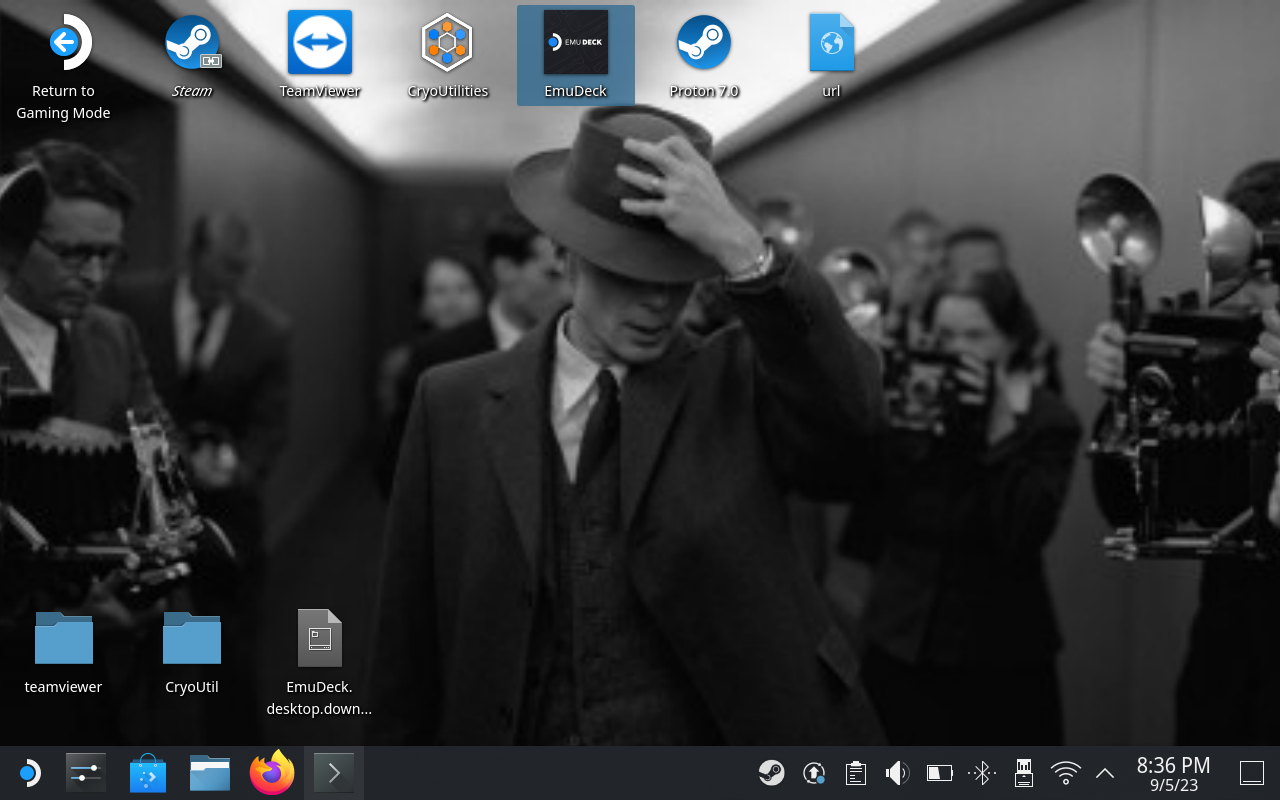1280x800 pixels.
Task: Open Dolphin file manager in taskbar
Action: click(x=210, y=773)
